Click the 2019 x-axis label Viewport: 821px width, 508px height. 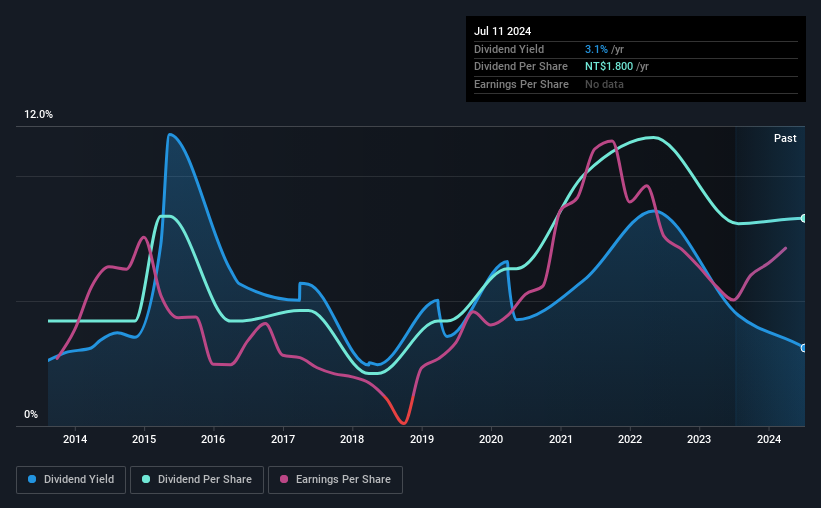click(x=421, y=439)
